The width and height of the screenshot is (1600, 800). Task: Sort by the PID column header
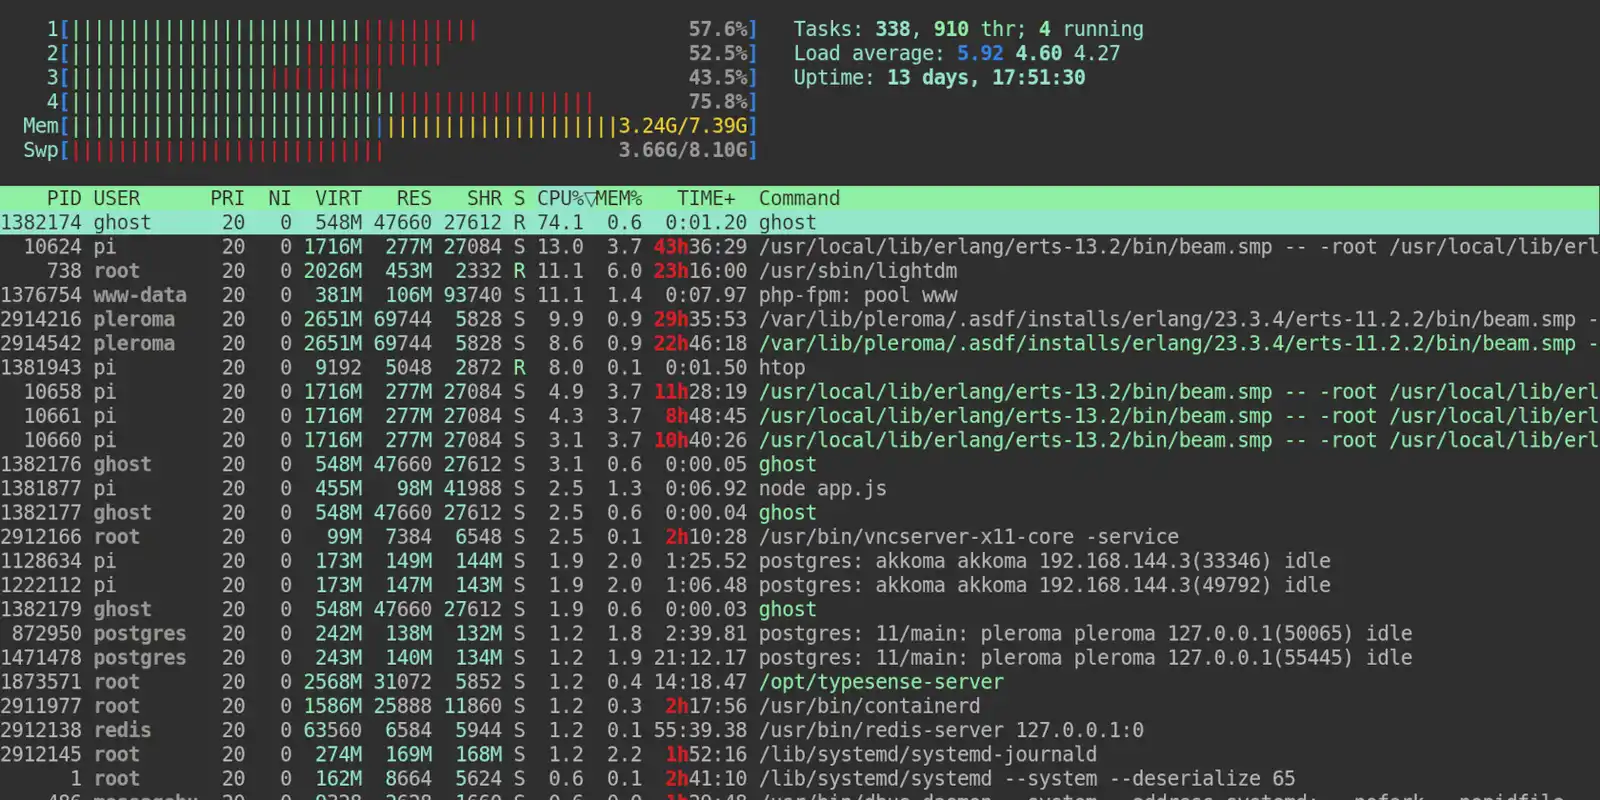pos(64,198)
